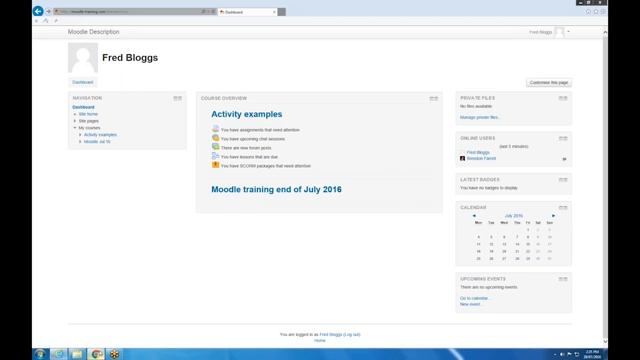Click the large Fred Bloggs profile picture
The height and width of the screenshot is (360, 640).
point(83,58)
